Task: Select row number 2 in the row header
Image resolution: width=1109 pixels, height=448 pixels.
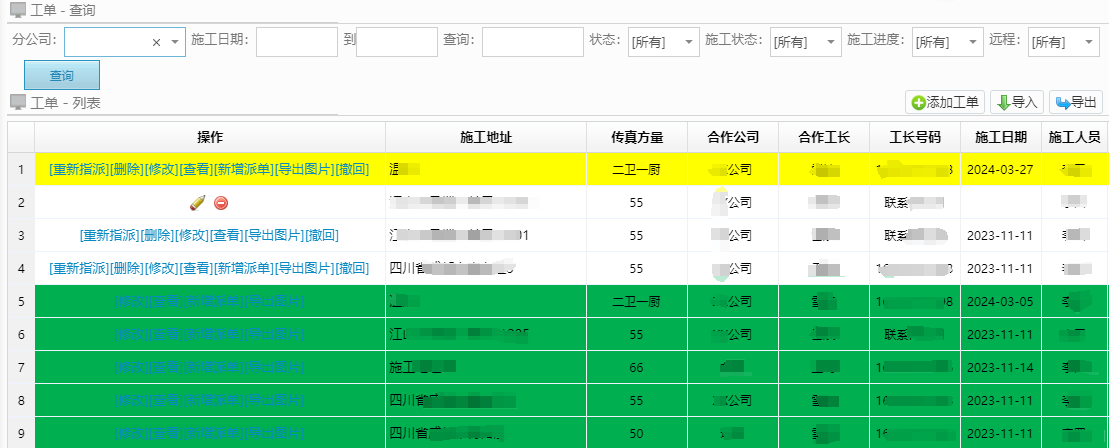Action: (21, 203)
